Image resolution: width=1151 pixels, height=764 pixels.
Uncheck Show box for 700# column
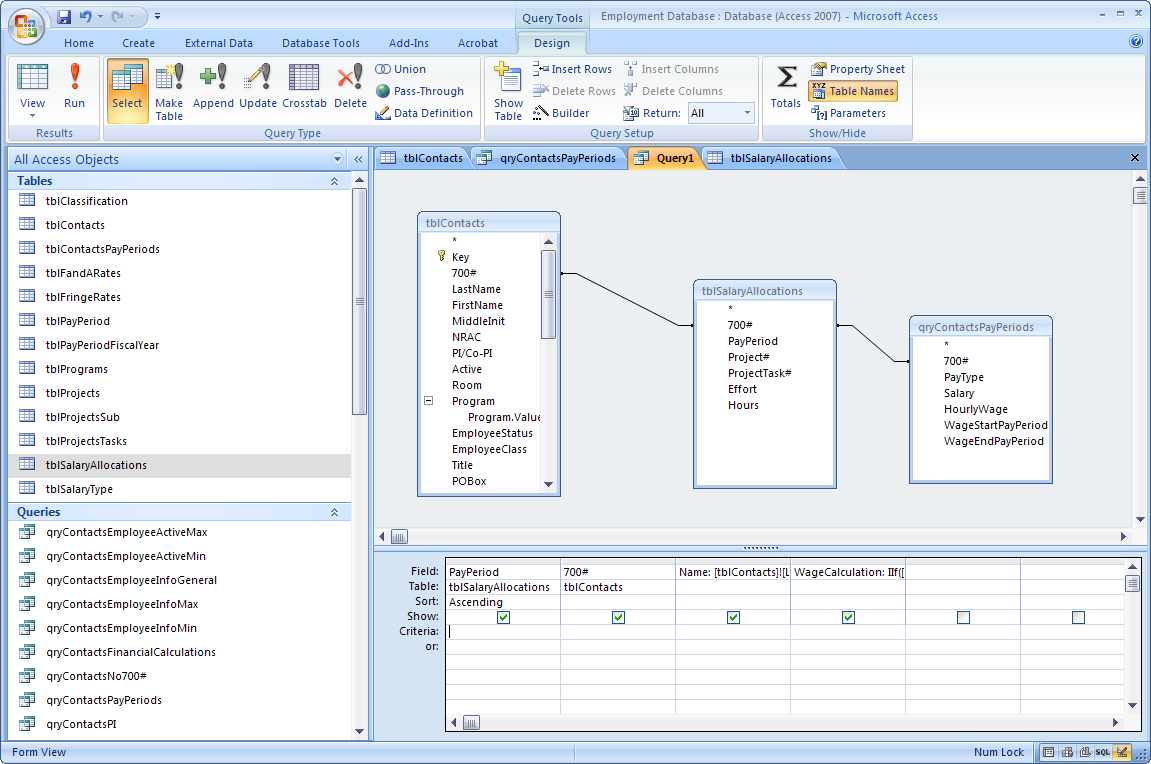(x=618, y=617)
